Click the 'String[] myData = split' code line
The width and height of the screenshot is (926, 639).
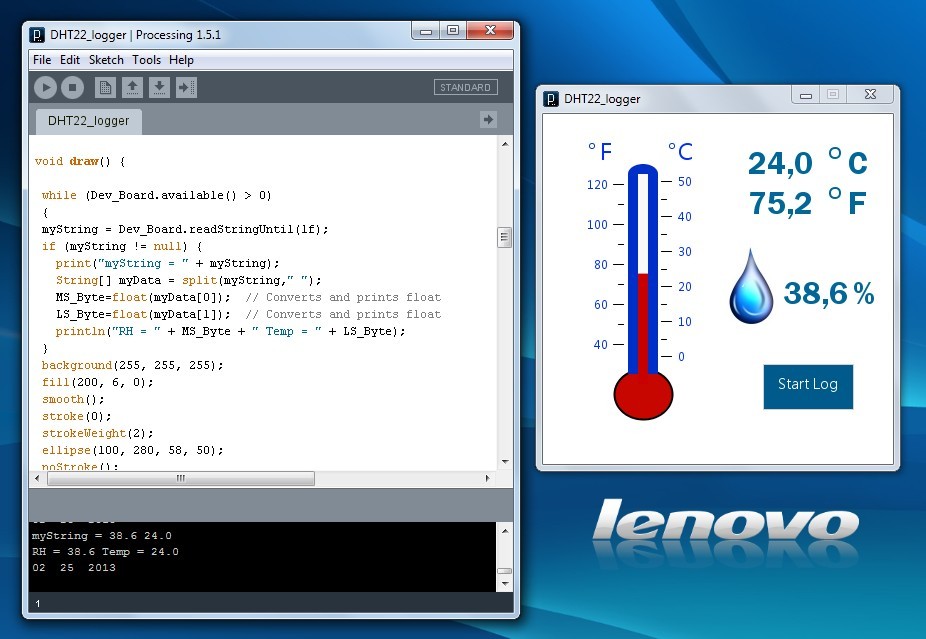pos(188,281)
